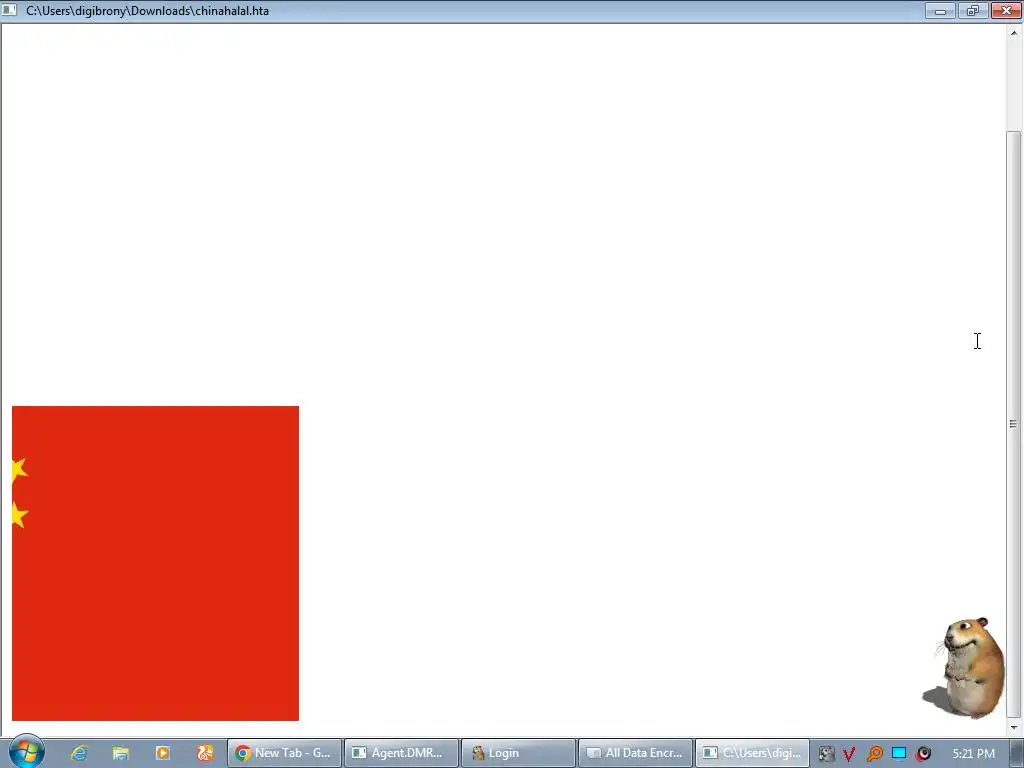
Task: Click the HTA window title bar icon
Action: point(9,10)
